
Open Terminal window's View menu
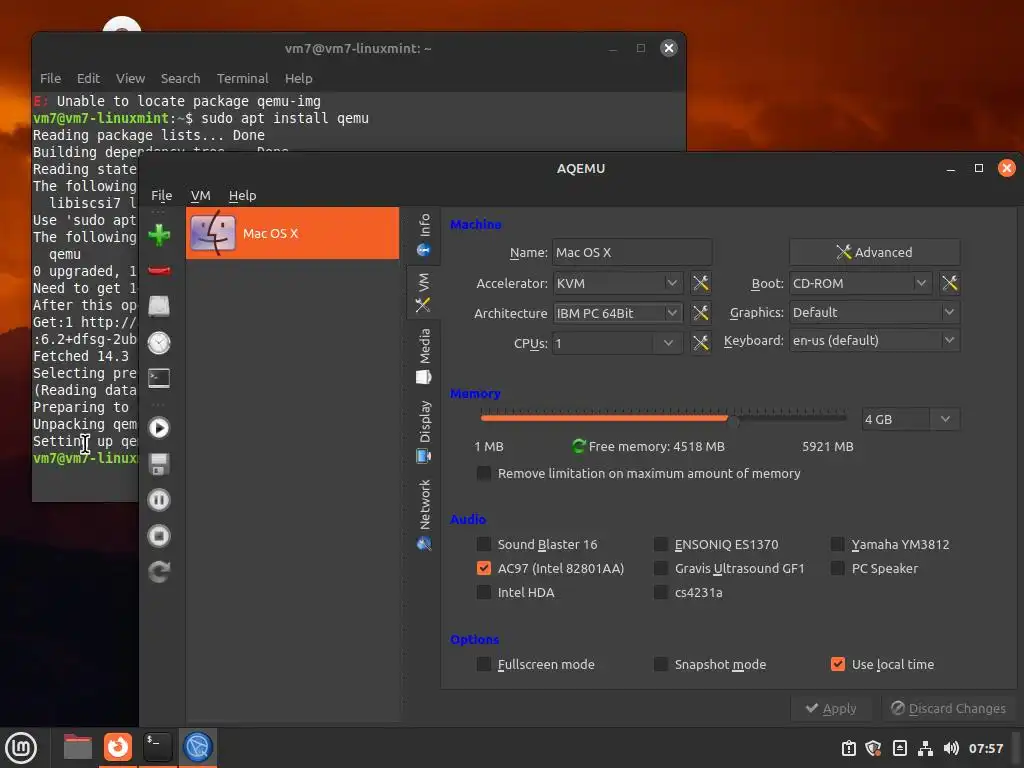pos(131,78)
